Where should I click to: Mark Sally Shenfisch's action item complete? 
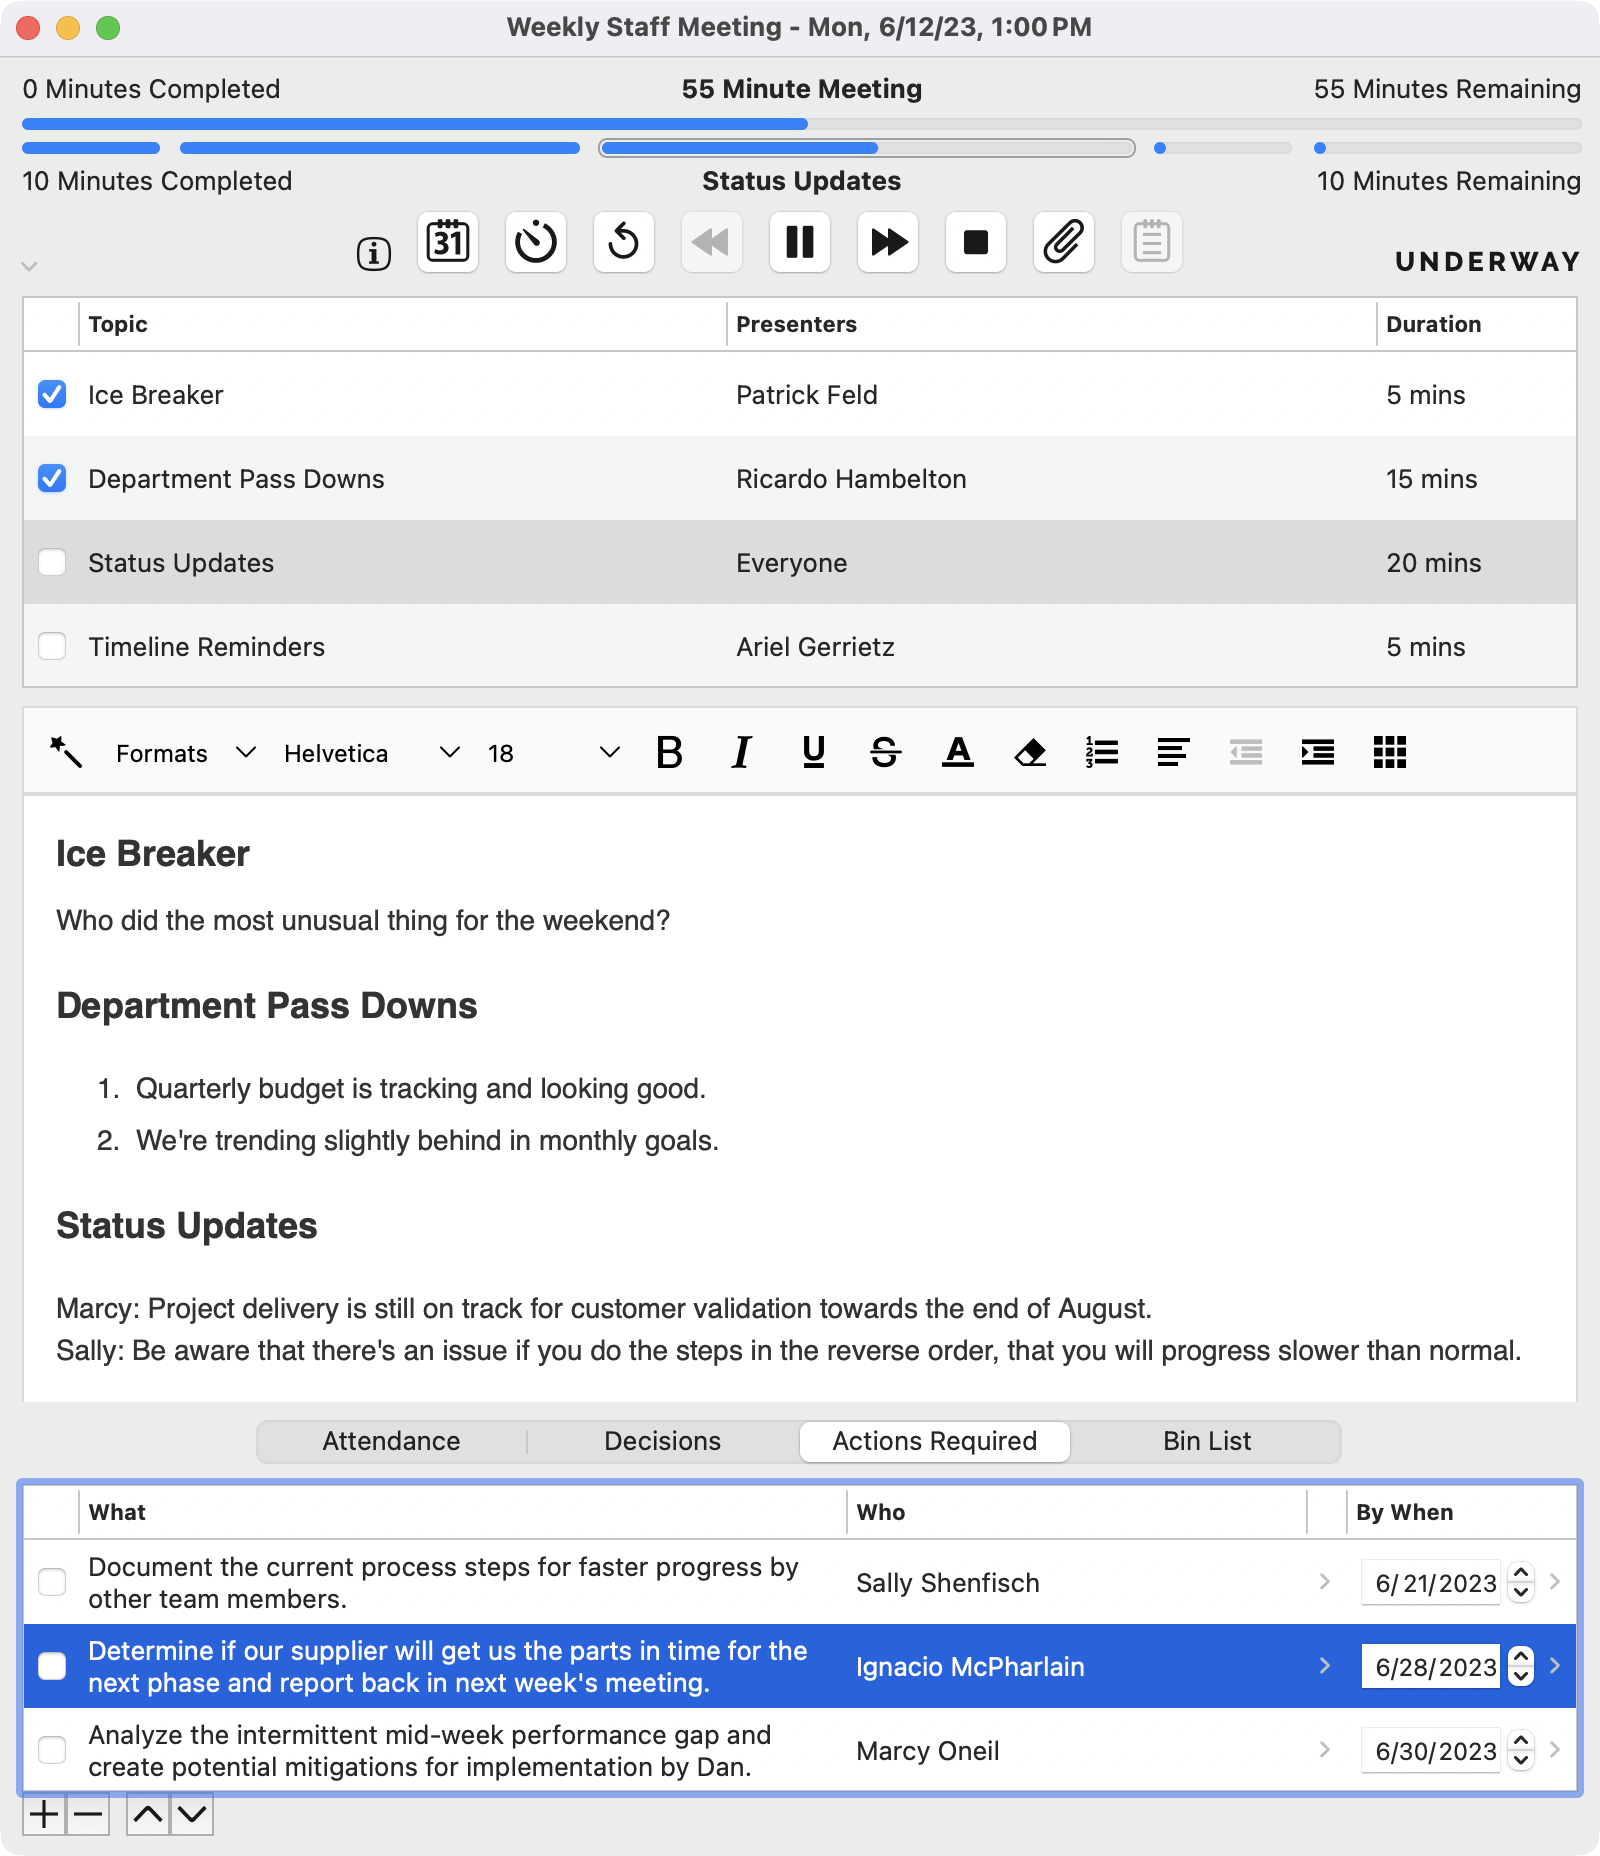click(52, 1582)
